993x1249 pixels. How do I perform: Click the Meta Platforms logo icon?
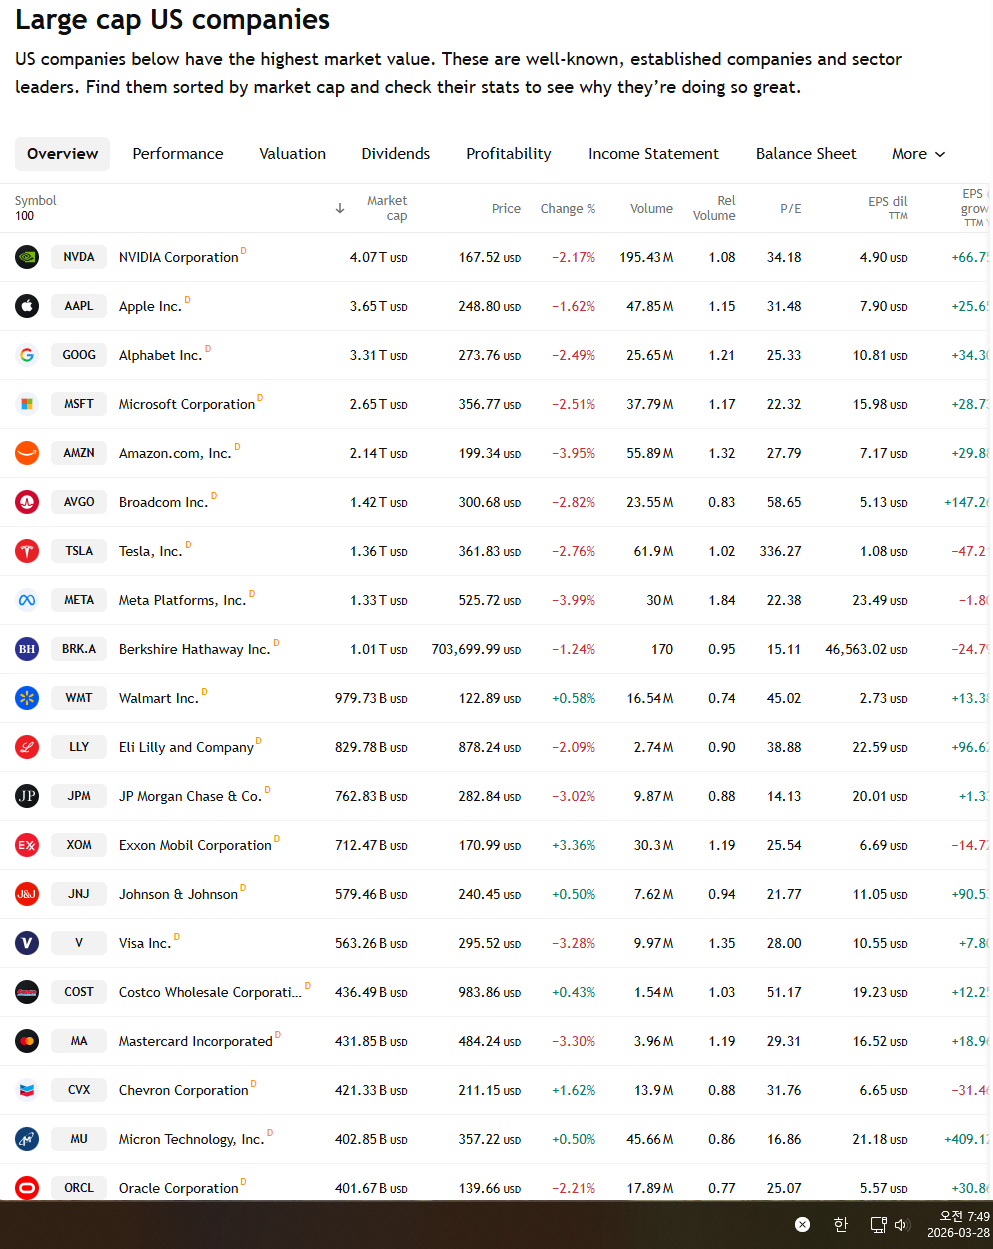pyautogui.click(x=27, y=600)
